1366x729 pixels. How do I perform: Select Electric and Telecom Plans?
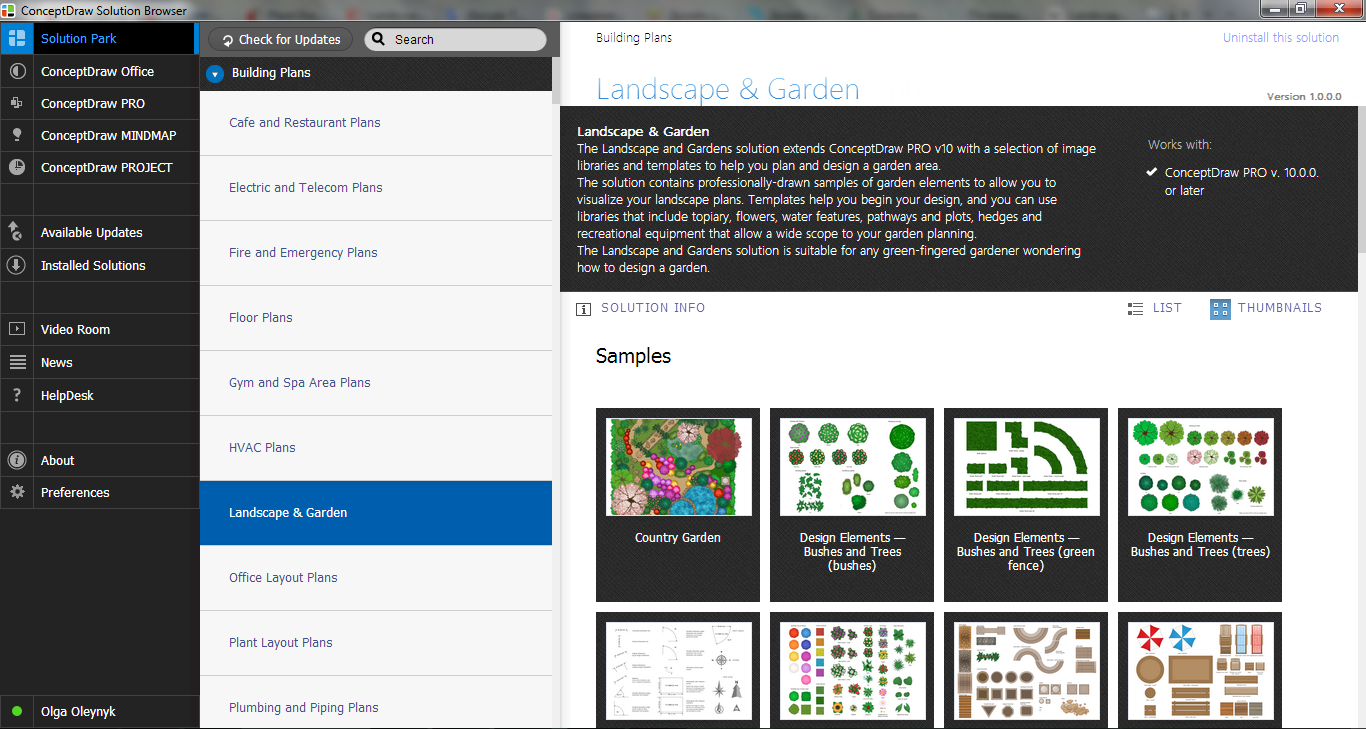376,188
